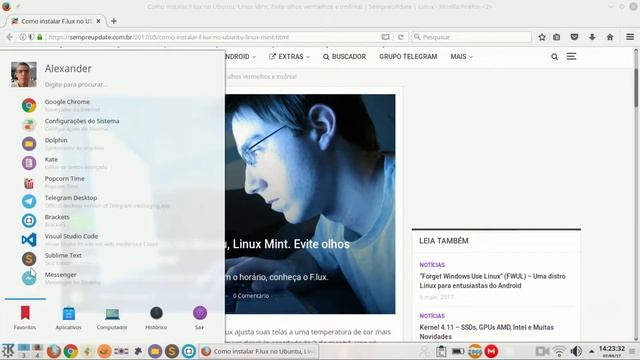The height and width of the screenshot is (360, 640).
Task: Go to Firefox home page icon
Action: click(x=610, y=37)
